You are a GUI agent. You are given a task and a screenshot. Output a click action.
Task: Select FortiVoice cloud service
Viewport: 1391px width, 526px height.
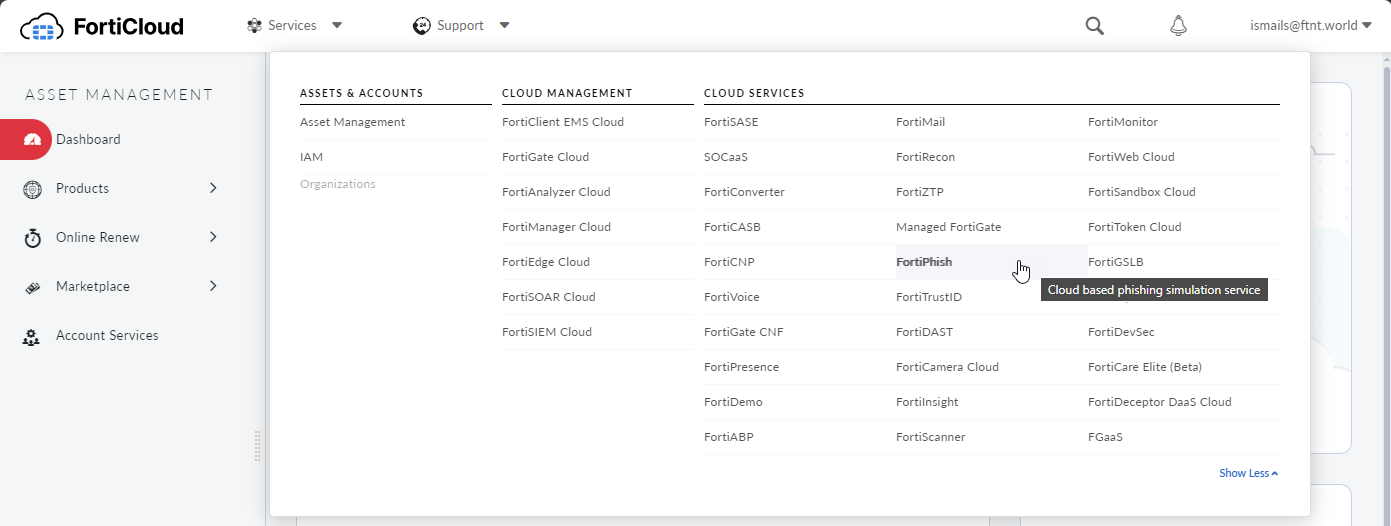point(732,297)
